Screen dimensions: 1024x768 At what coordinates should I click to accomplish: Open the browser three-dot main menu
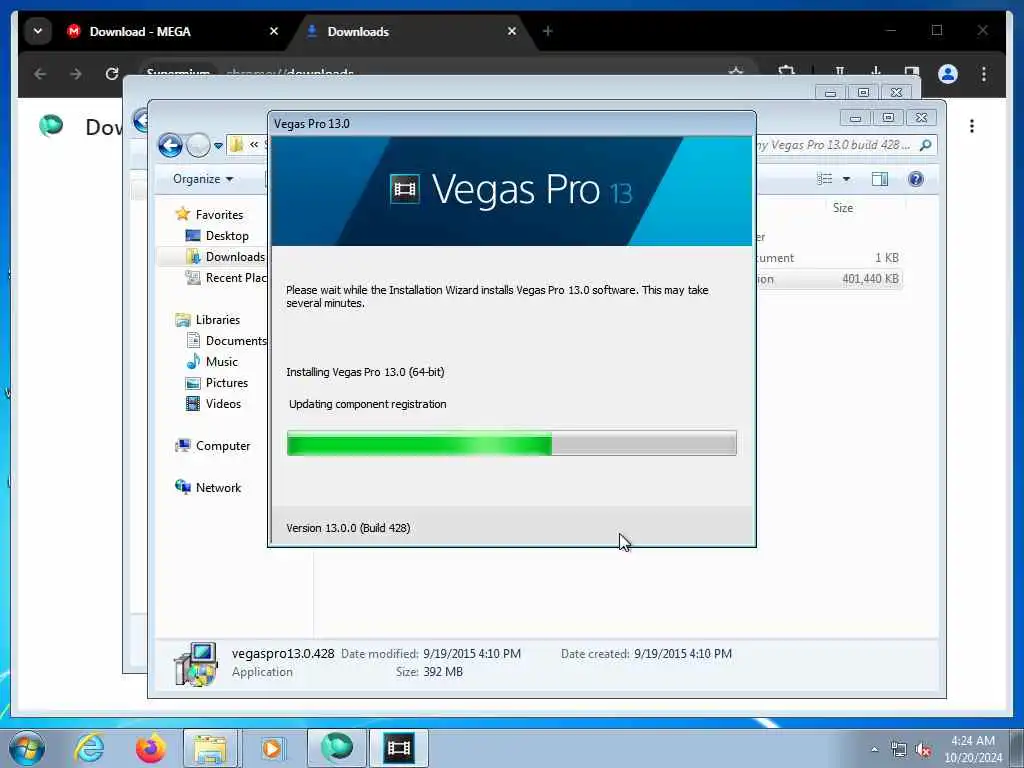(984, 74)
